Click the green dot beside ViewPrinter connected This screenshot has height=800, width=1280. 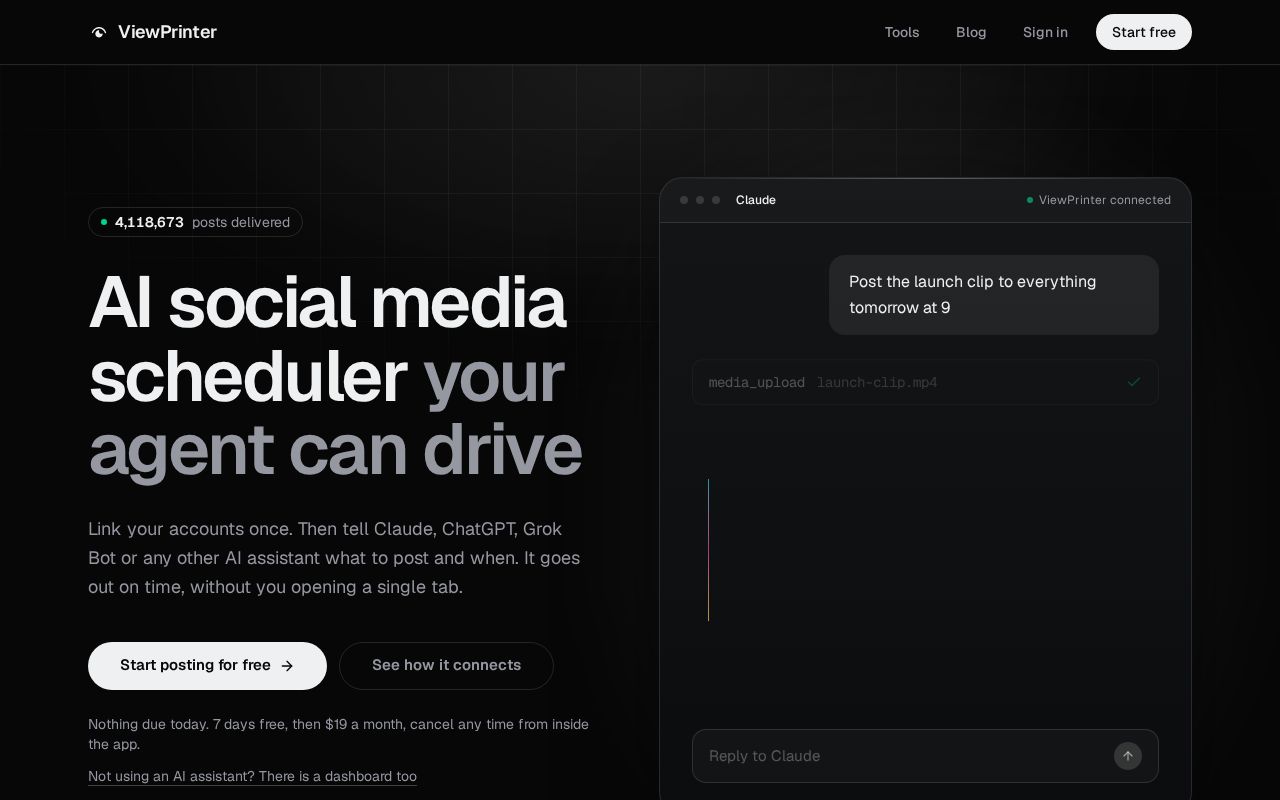tap(1030, 200)
